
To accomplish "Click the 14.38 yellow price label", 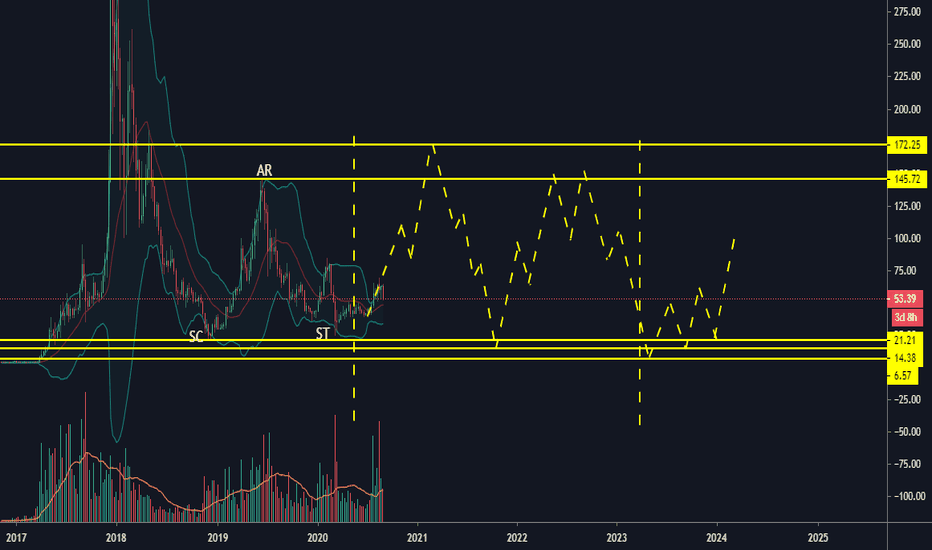I will (x=905, y=357).
